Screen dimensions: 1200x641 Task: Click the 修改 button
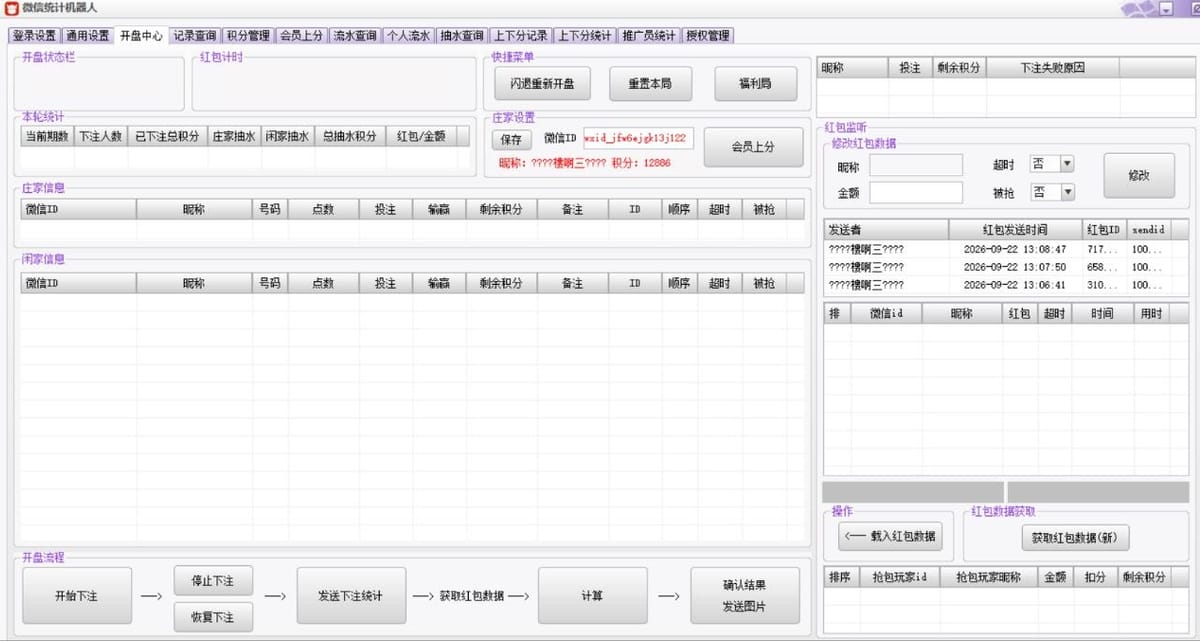point(1139,175)
